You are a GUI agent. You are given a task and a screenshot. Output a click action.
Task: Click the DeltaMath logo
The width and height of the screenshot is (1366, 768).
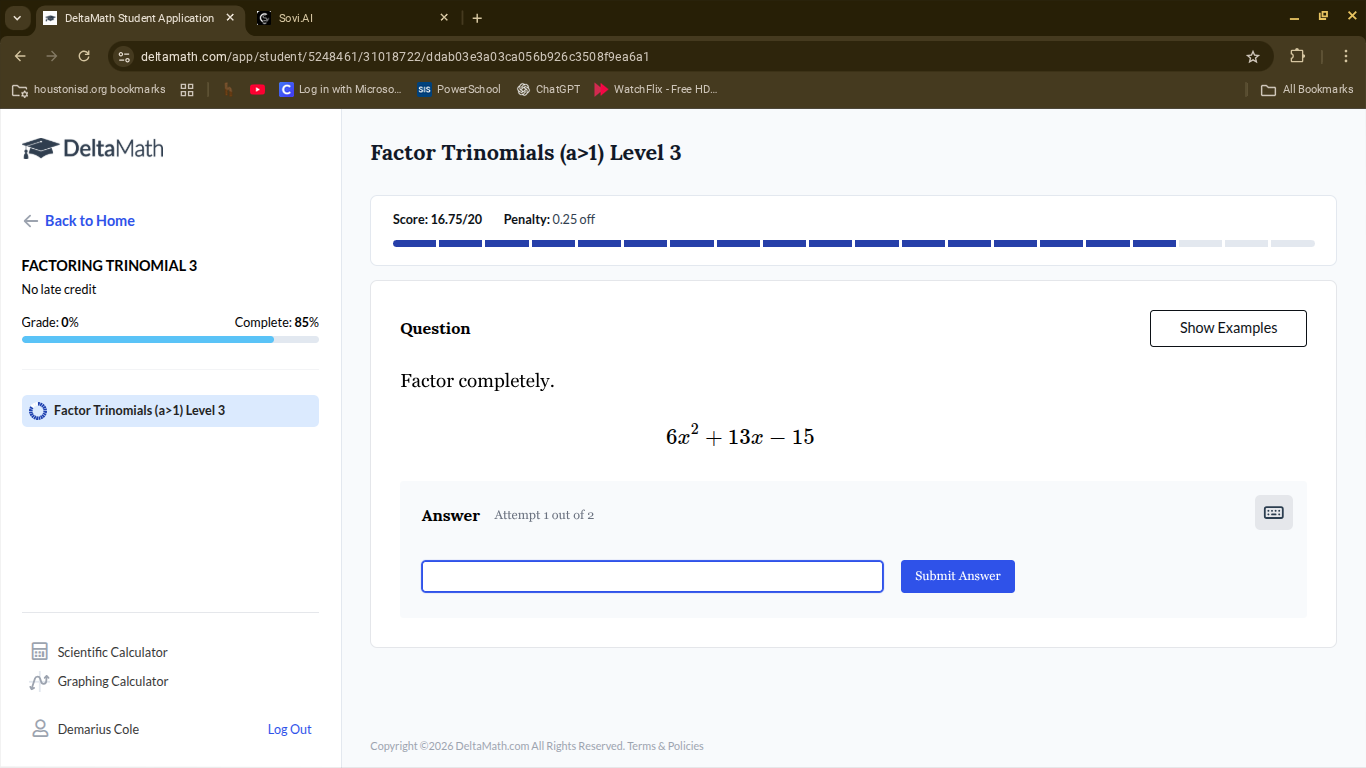point(93,149)
